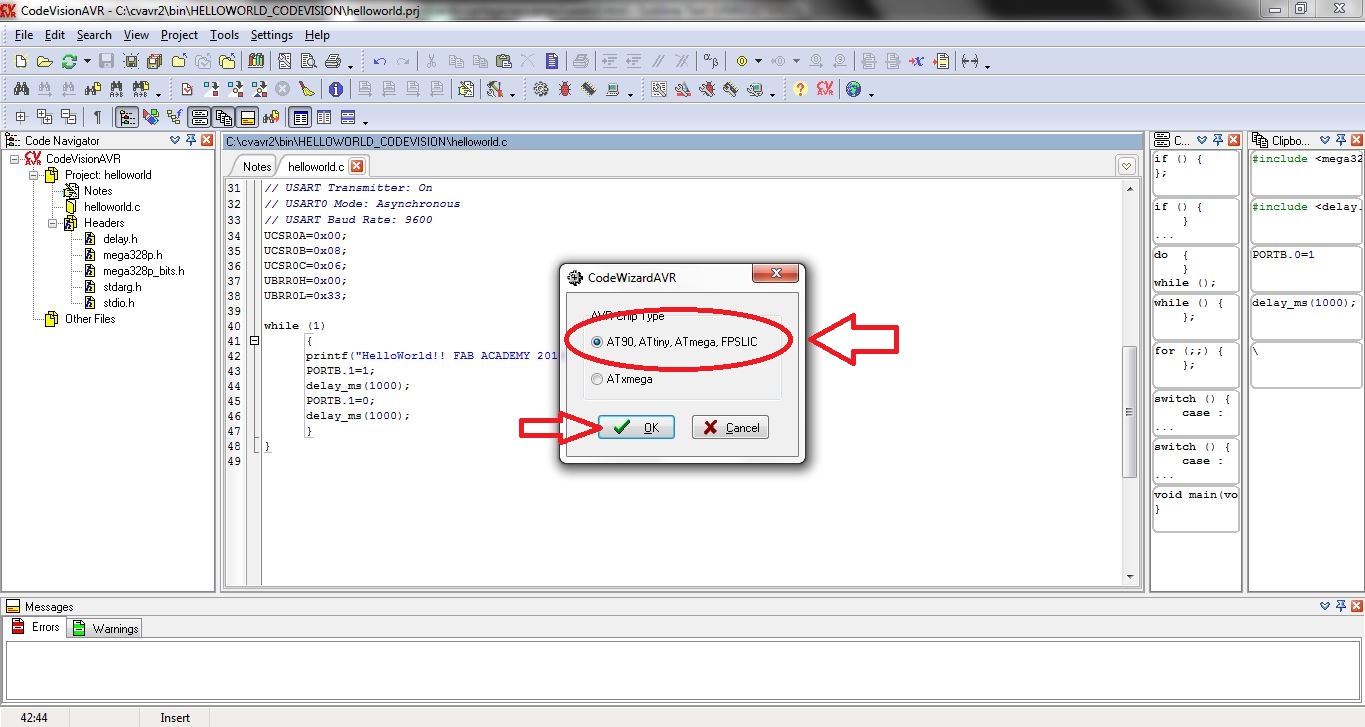Viewport: 1365px width, 727px height.
Task: Open the chip programmer icon
Action: 589,89
